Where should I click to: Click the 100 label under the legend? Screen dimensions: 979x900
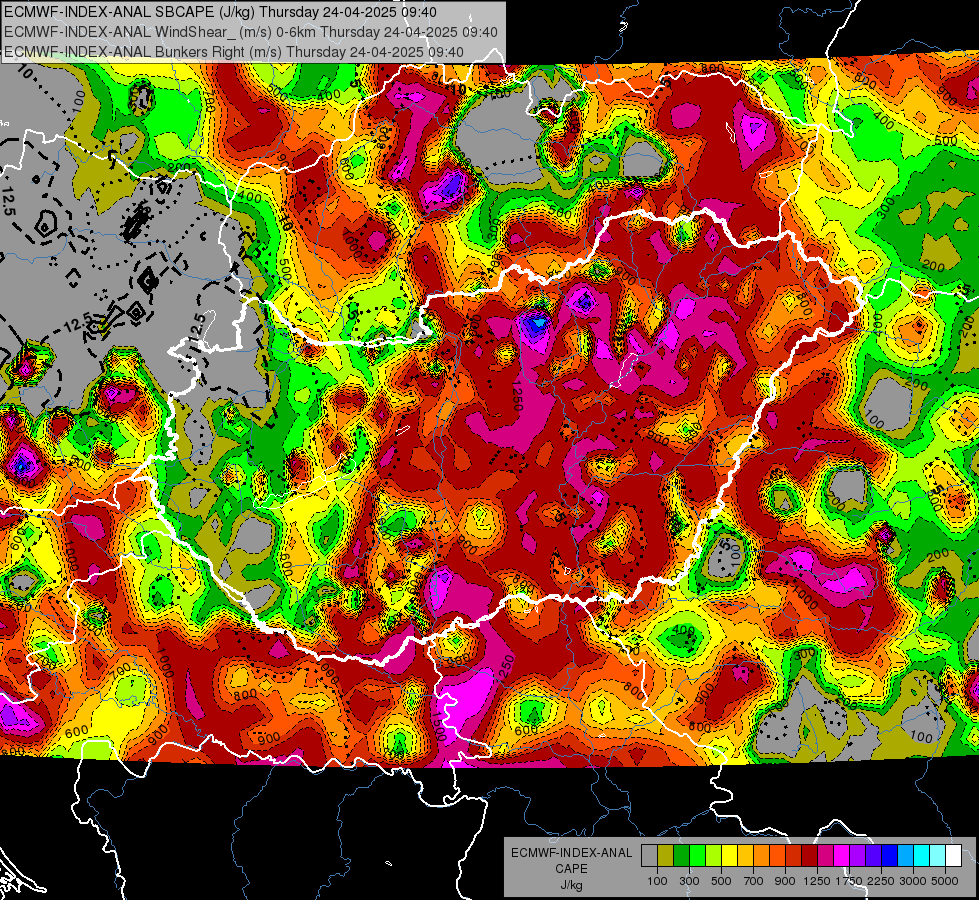(x=657, y=881)
